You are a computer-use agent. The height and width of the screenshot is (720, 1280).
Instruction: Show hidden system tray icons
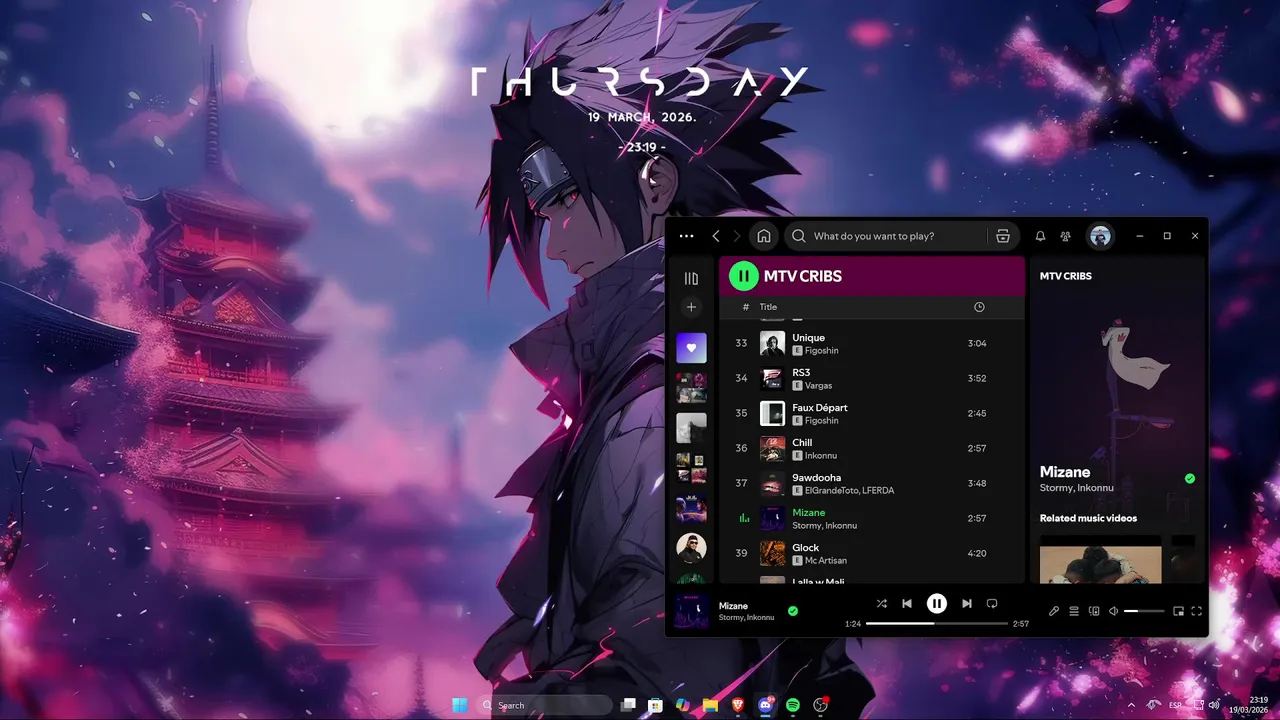pyautogui.click(x=1131, y=705)
